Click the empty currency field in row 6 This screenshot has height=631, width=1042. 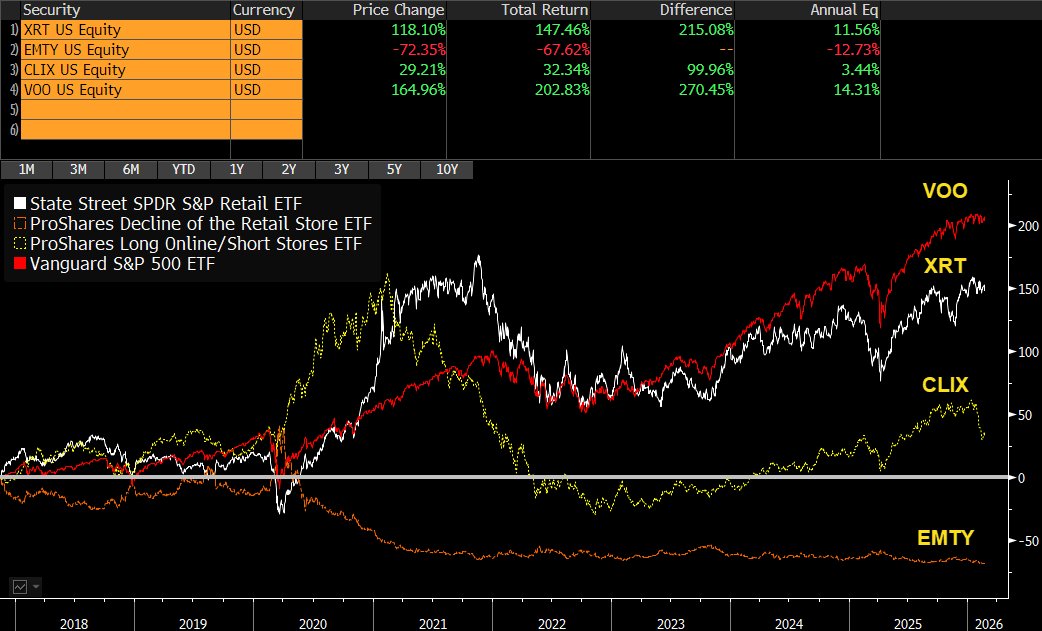[x=266, y=130]
